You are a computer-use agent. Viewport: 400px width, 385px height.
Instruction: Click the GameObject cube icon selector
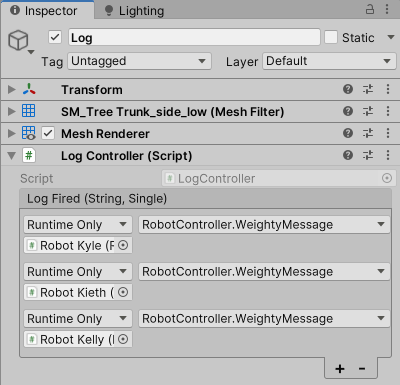[21, 41]
